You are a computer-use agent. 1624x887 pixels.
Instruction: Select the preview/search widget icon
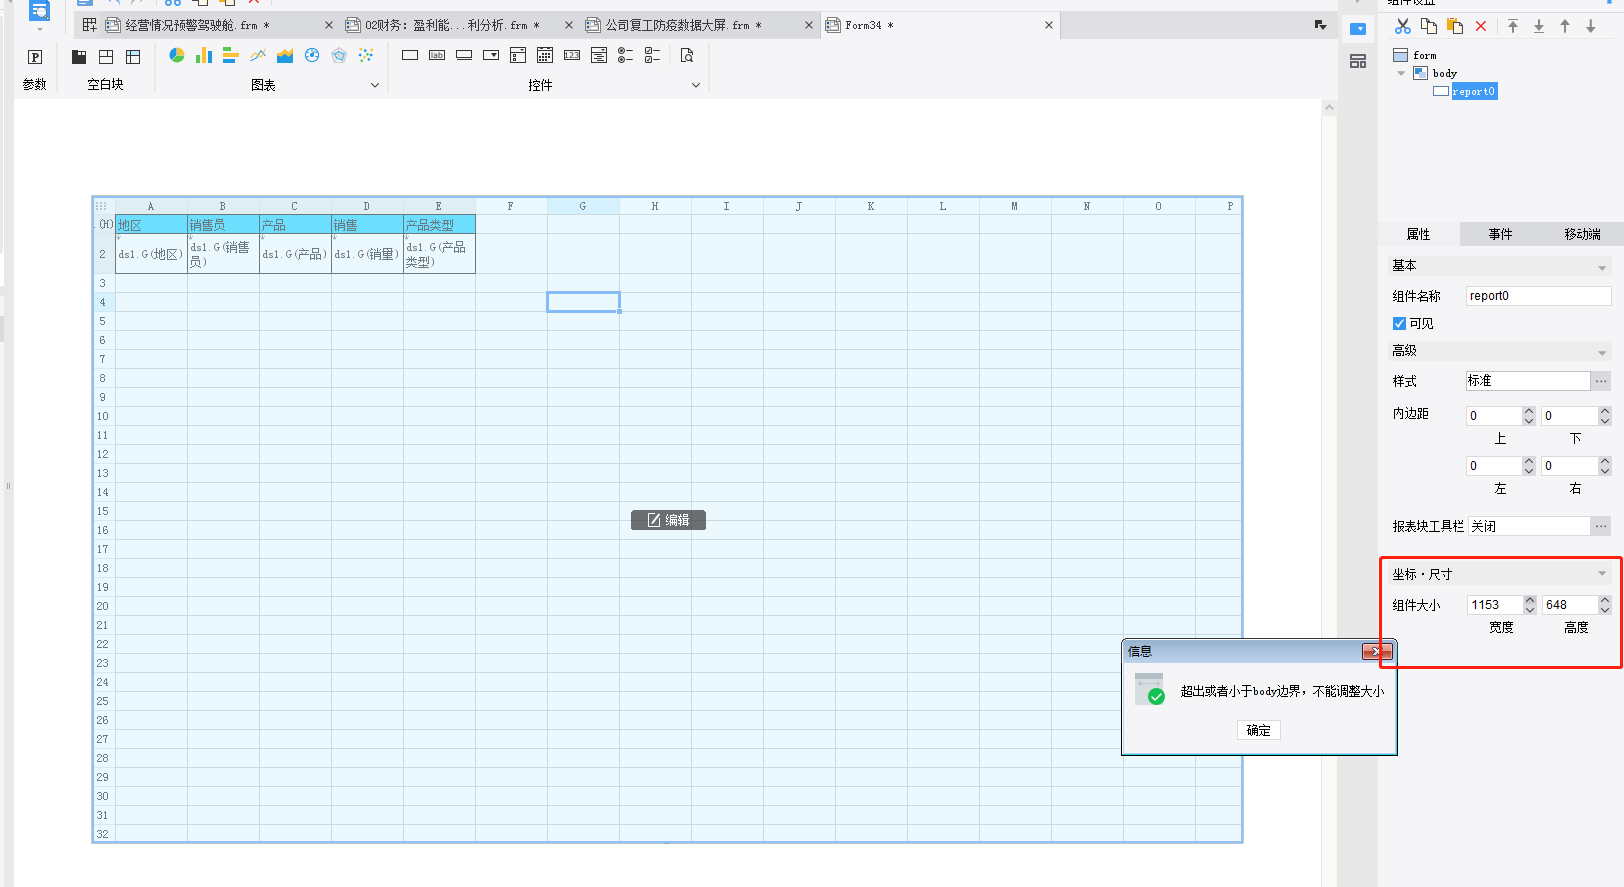click(687, 55)
